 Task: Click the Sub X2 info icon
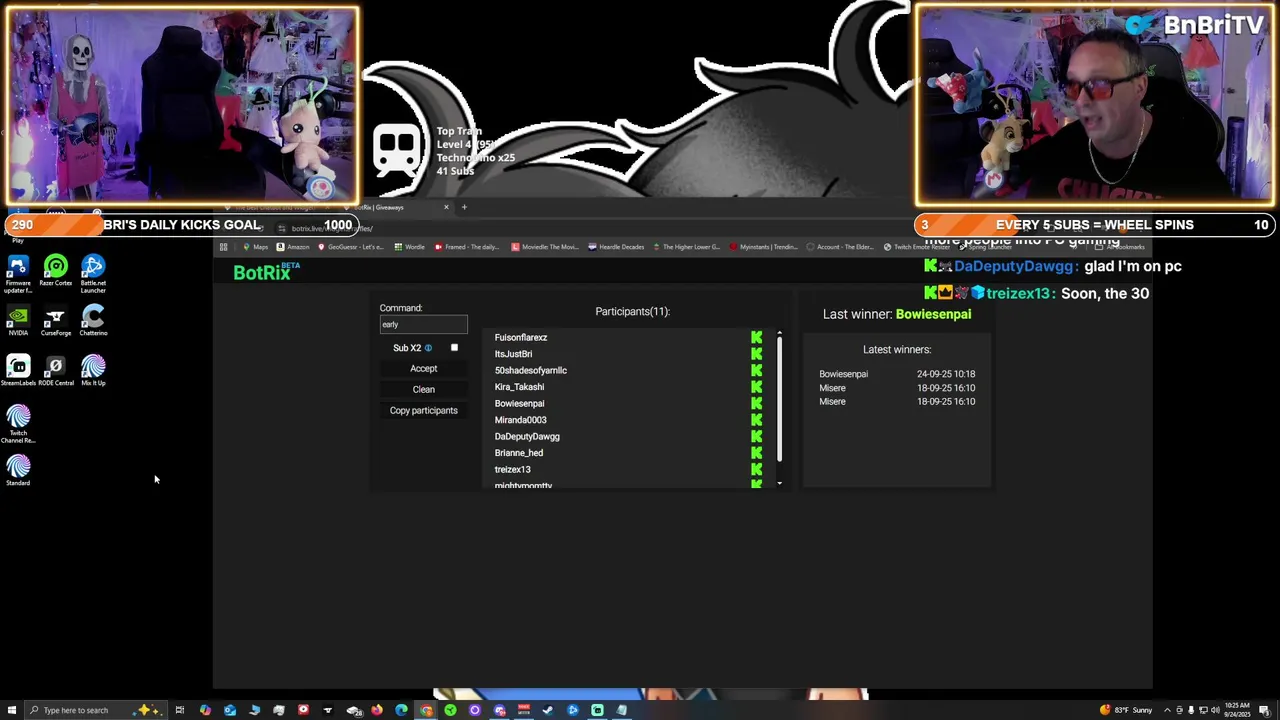click(x=428, y=348)
